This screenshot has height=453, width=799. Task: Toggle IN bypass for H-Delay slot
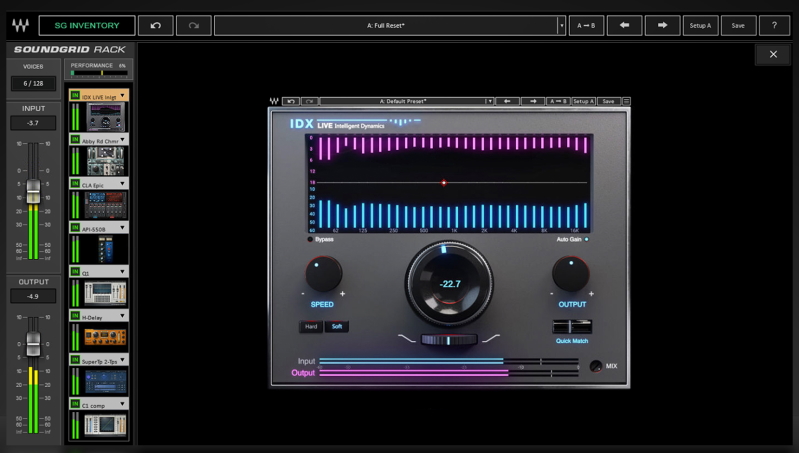coord(75,315)
